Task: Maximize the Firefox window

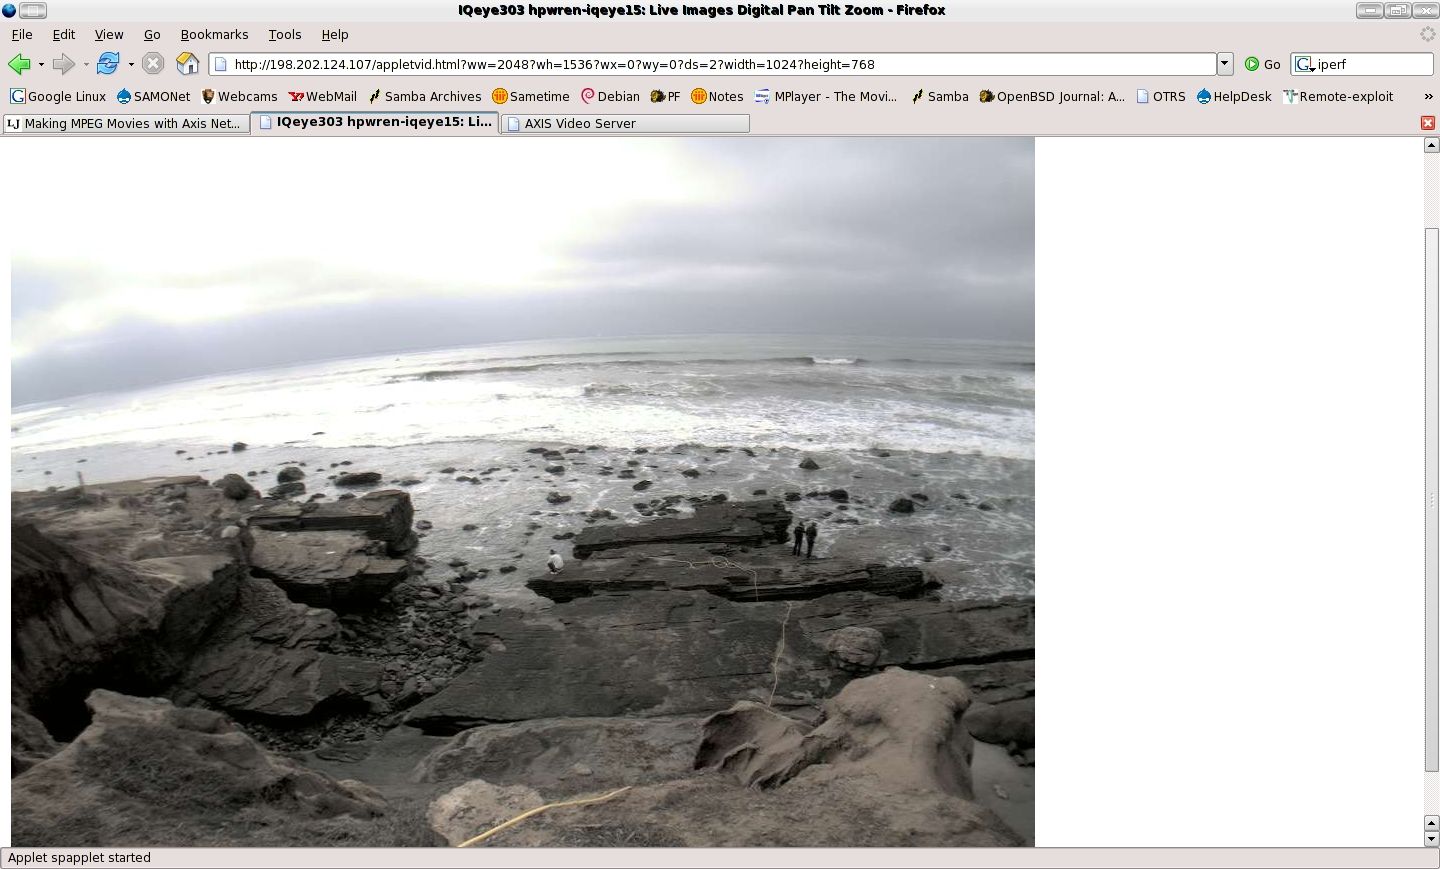Action: pos(1397,10)
